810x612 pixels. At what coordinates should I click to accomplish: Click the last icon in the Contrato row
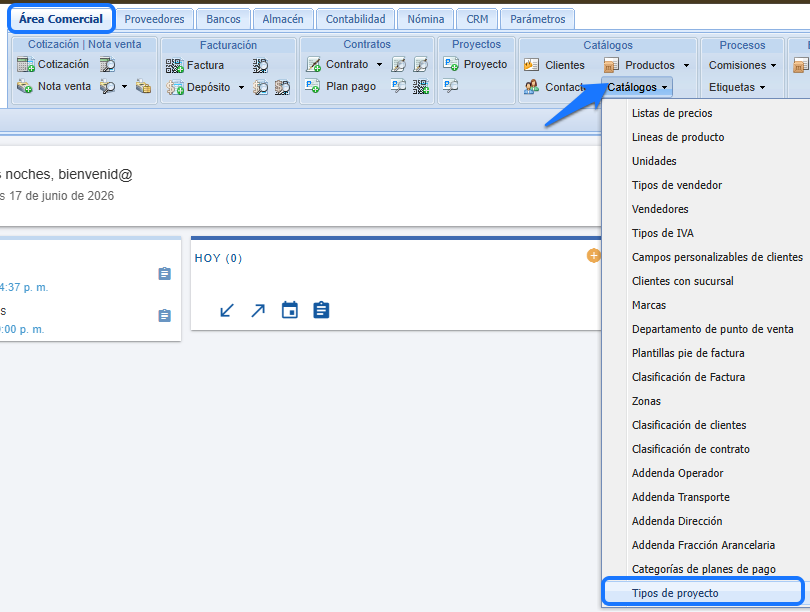[420, 65]
